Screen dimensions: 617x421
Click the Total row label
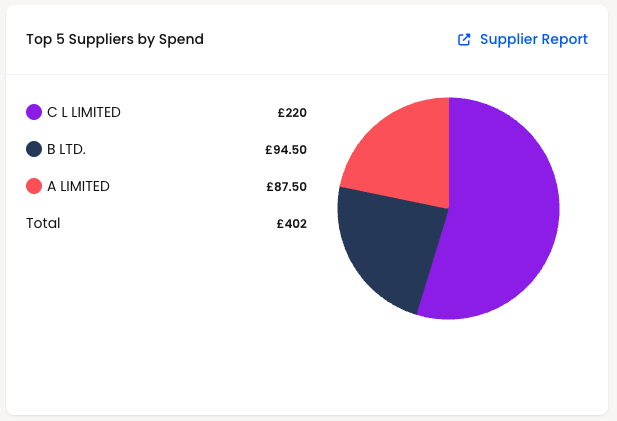click(x=43, y=223)
